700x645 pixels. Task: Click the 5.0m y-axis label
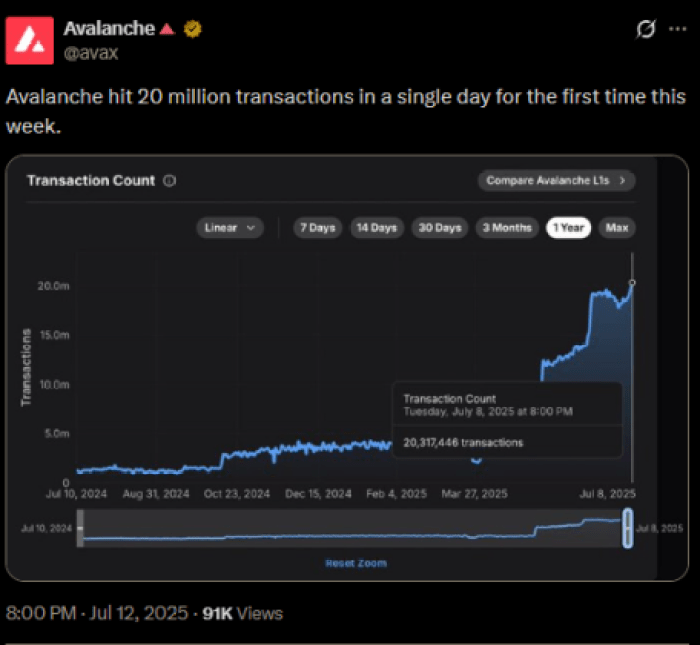57,433
